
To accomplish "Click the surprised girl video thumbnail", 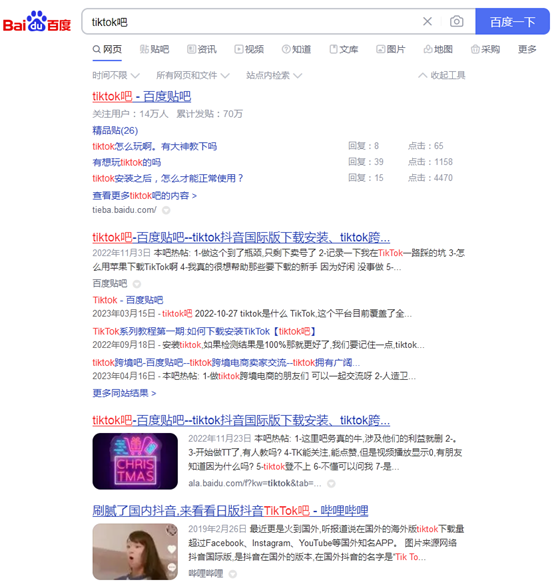I will [135, 552].
